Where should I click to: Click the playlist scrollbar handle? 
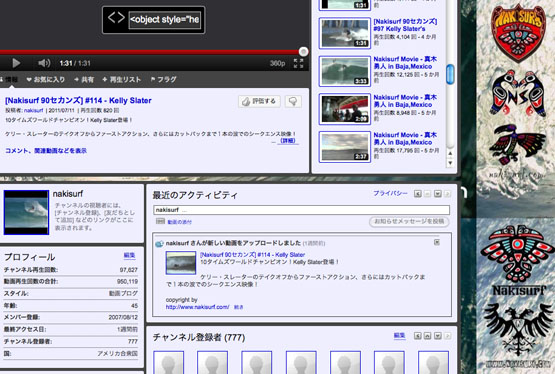click(x=450, y=74)
